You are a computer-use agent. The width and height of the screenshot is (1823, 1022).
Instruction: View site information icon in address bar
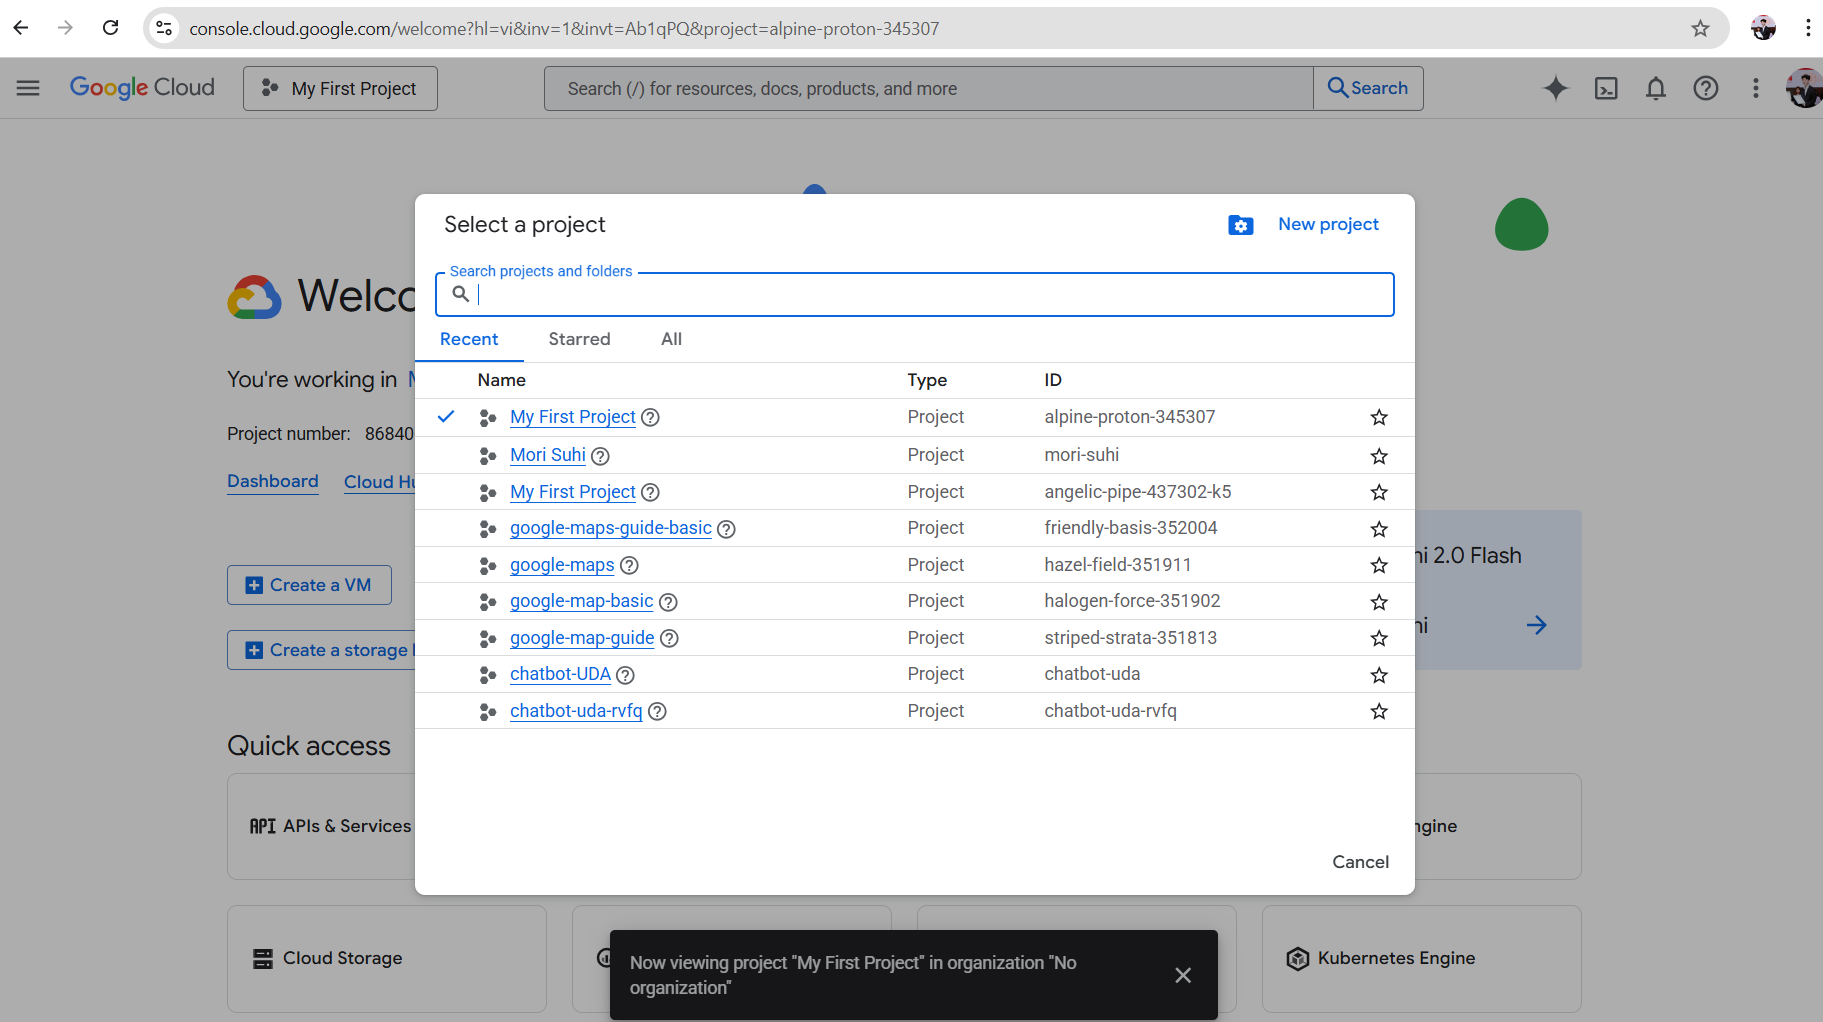pos(165,28)
